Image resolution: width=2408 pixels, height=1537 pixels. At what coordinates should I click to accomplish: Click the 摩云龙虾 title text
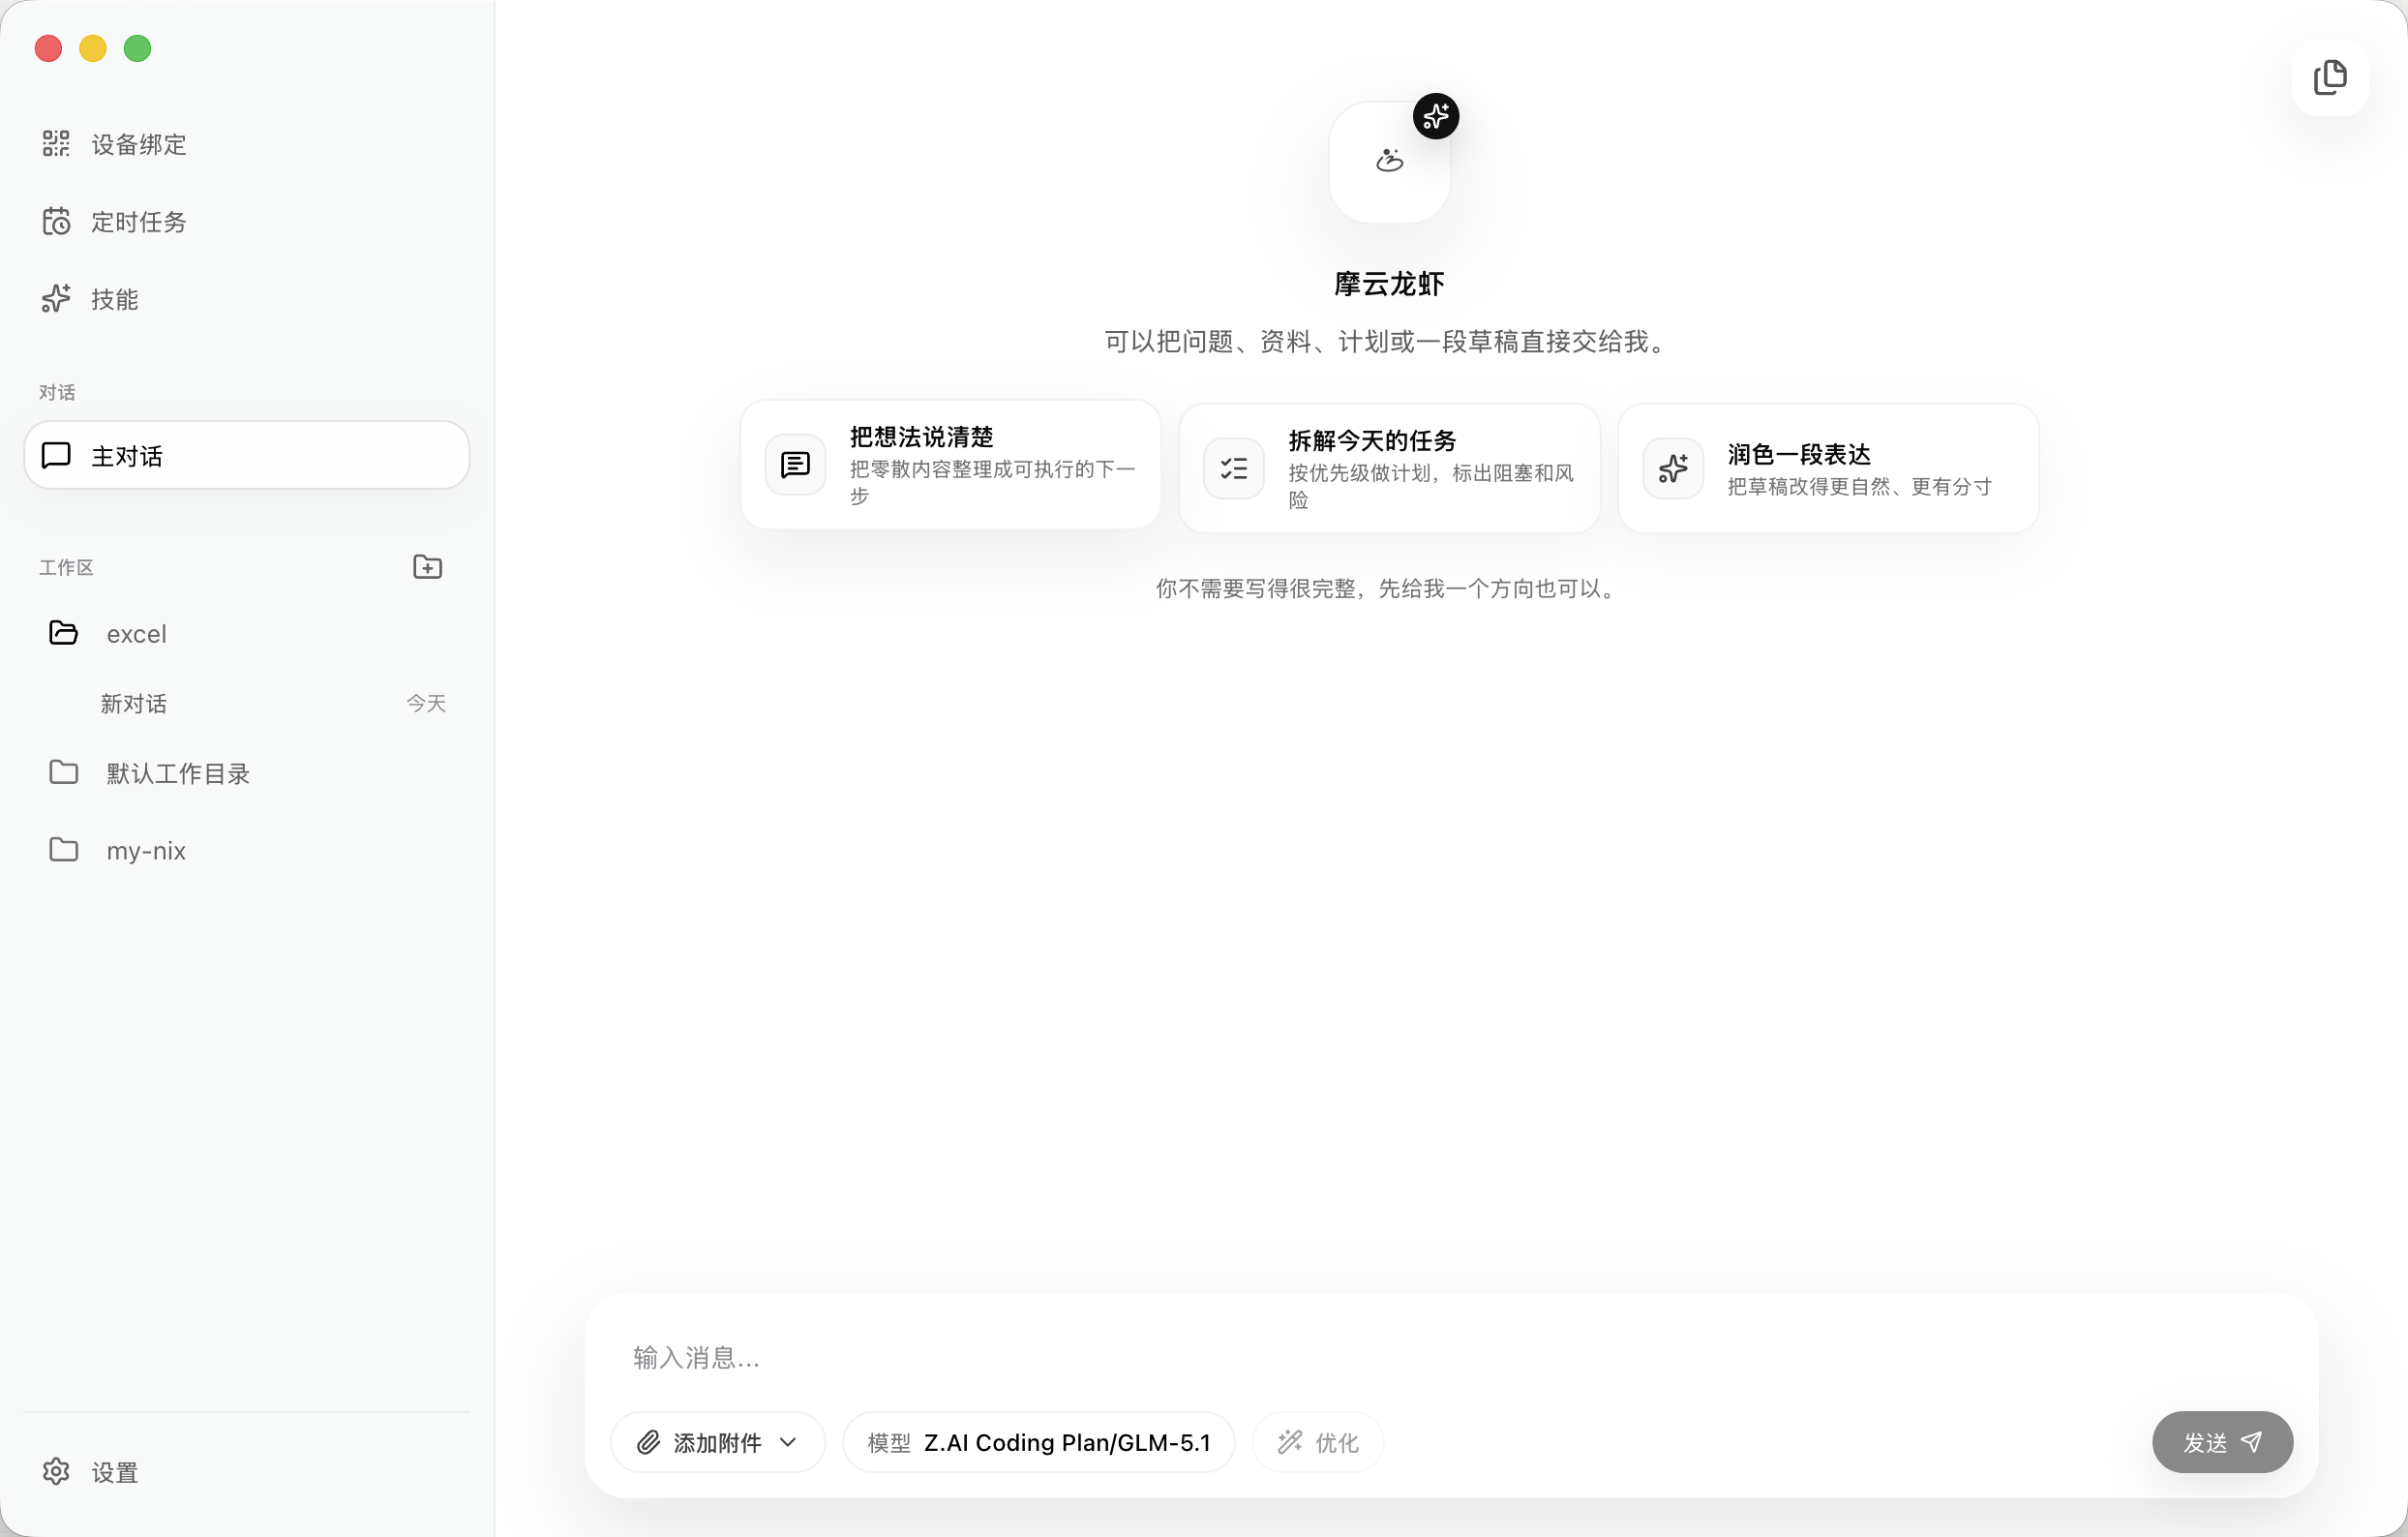click(1389, 284)
